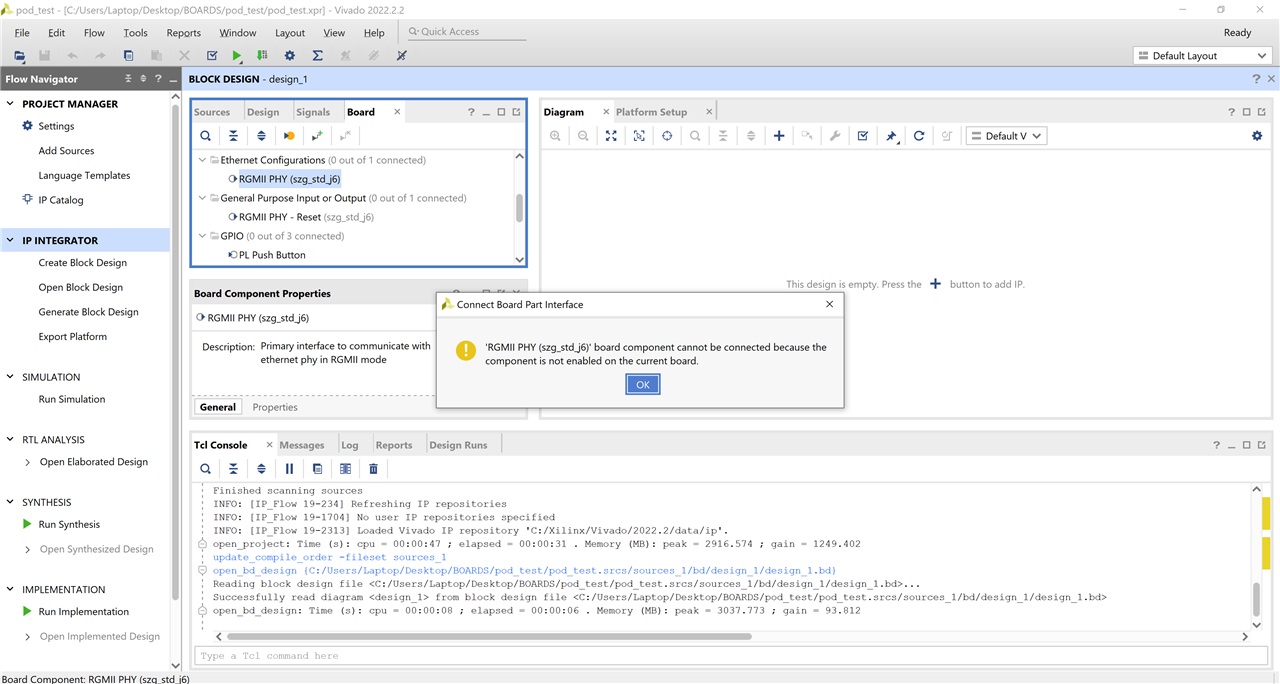
Task: Open the File menu
Action: 22,33
